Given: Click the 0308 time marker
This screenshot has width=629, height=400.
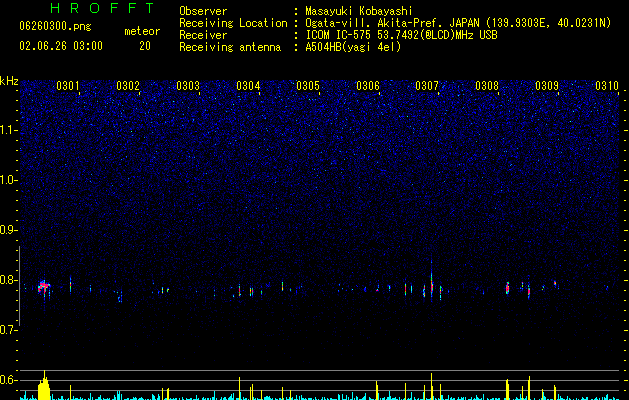Looking at the screenshot, I should click(487, 86).
